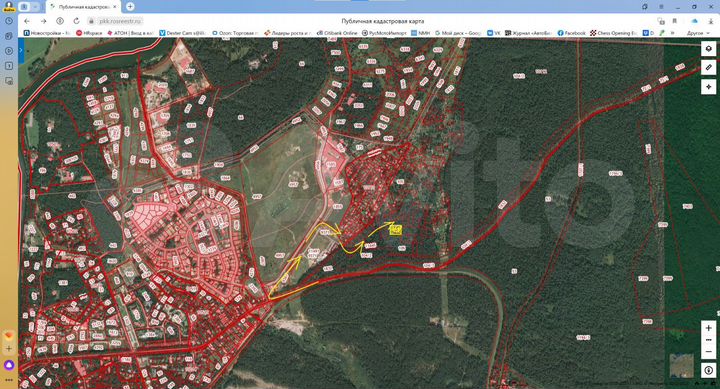The image size is (720, 389).
Task: Open the pinned tab group button
Action: pyautogui.click(x=24, y=7)
